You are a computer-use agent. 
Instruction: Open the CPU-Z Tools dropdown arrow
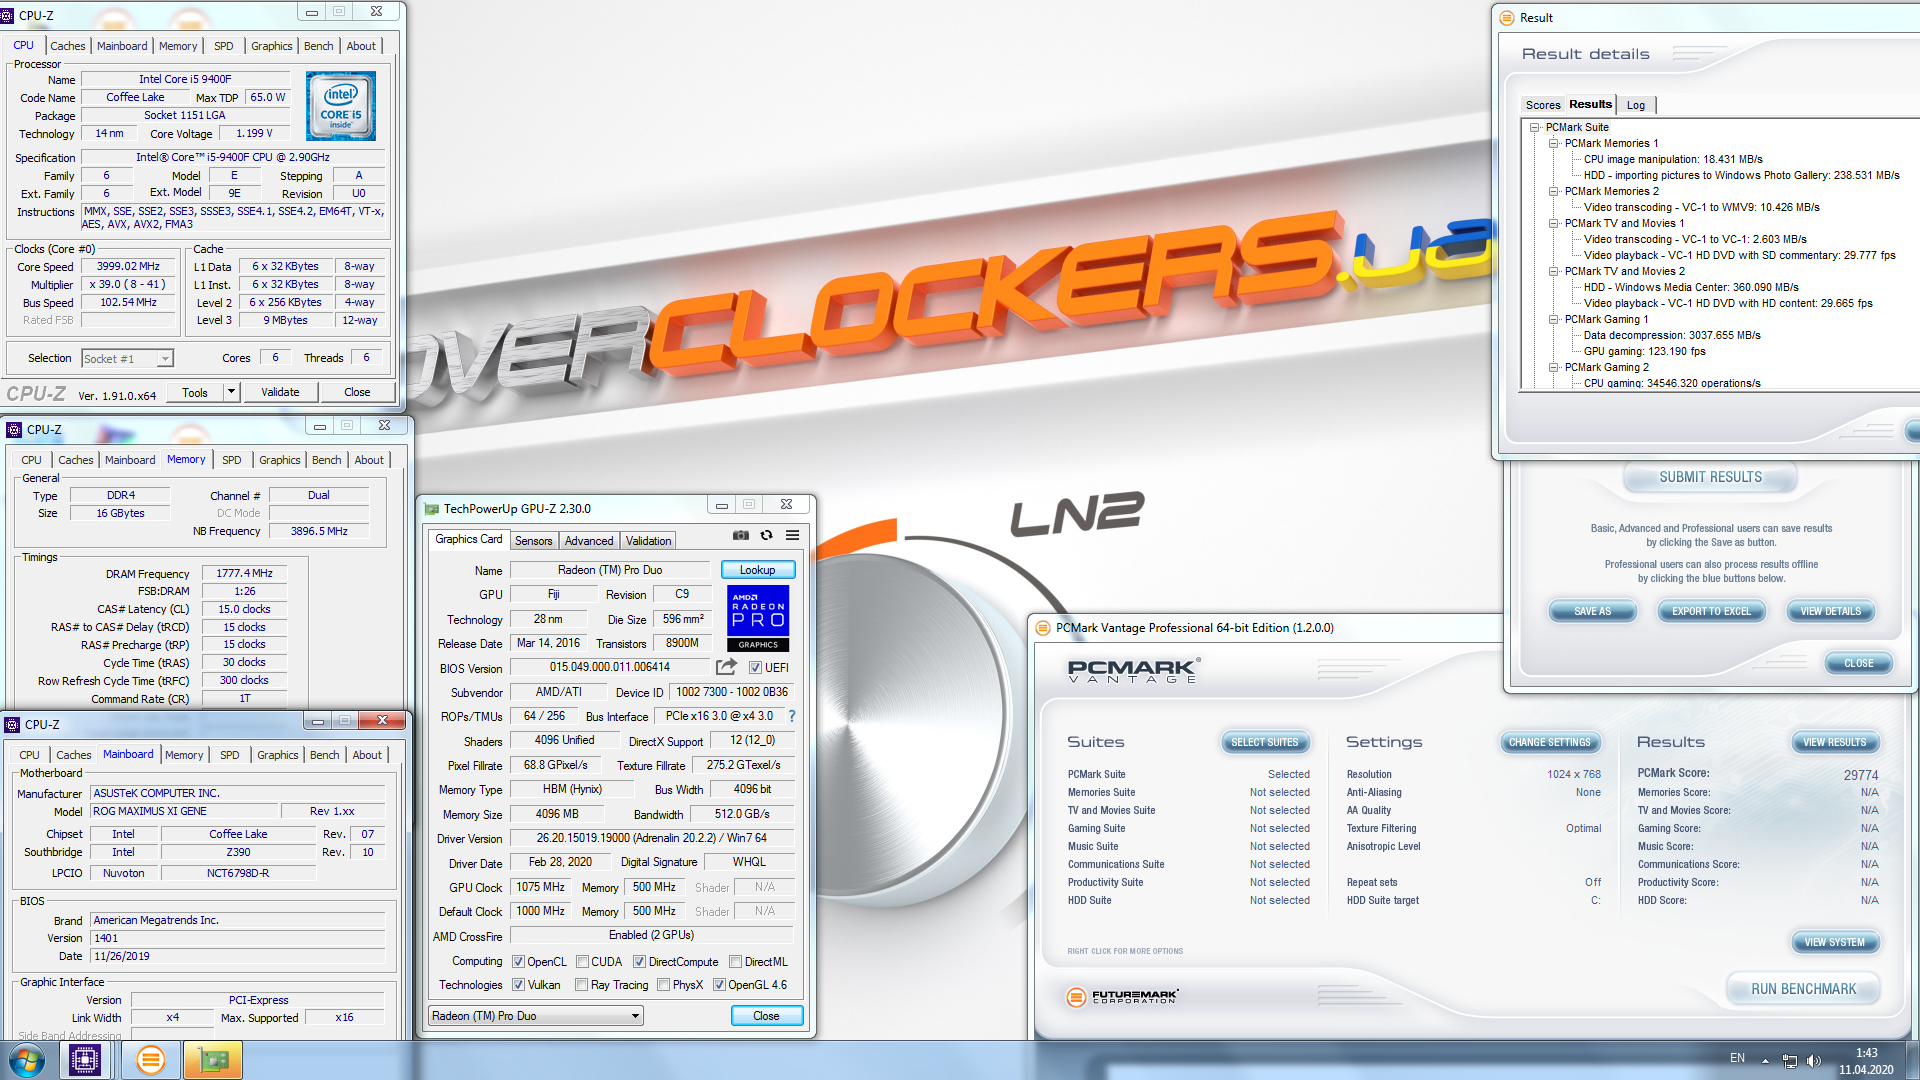tap(231, 392)
